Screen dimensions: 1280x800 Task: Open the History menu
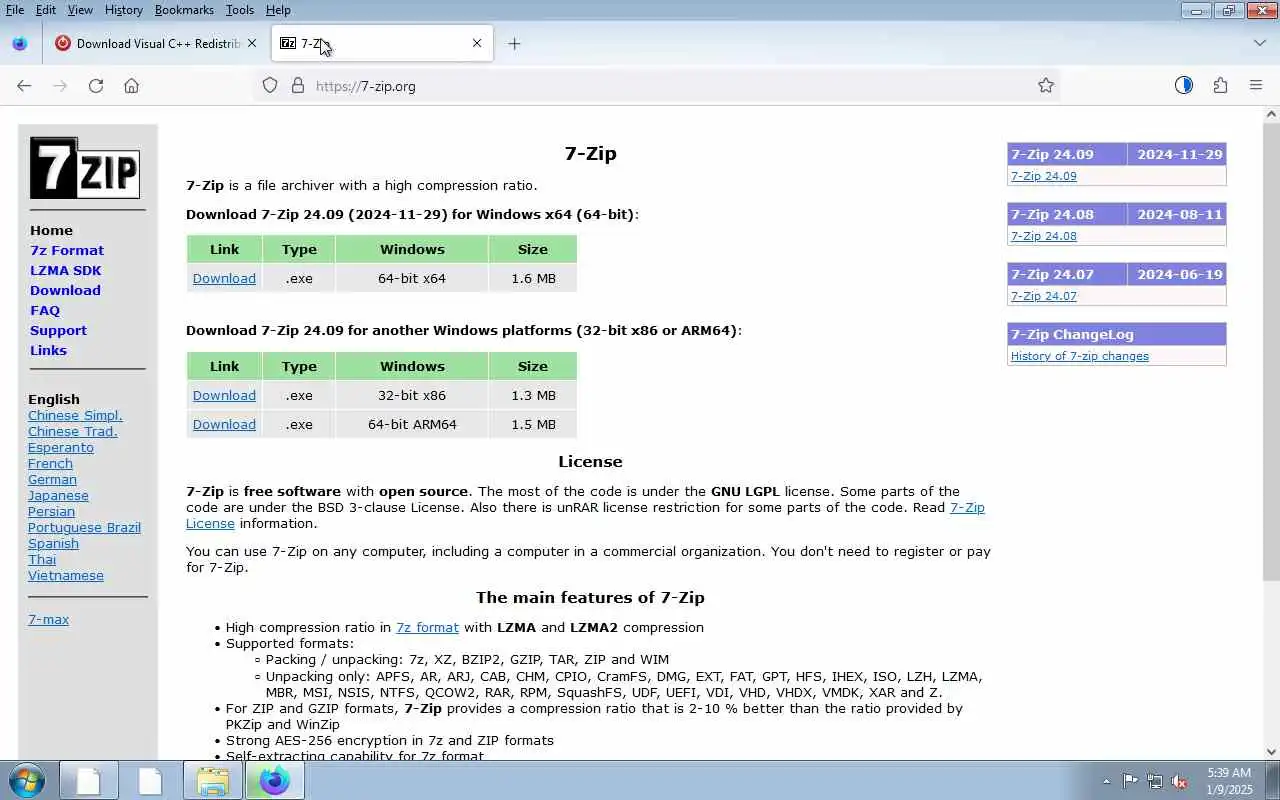(x=123, y=10)
